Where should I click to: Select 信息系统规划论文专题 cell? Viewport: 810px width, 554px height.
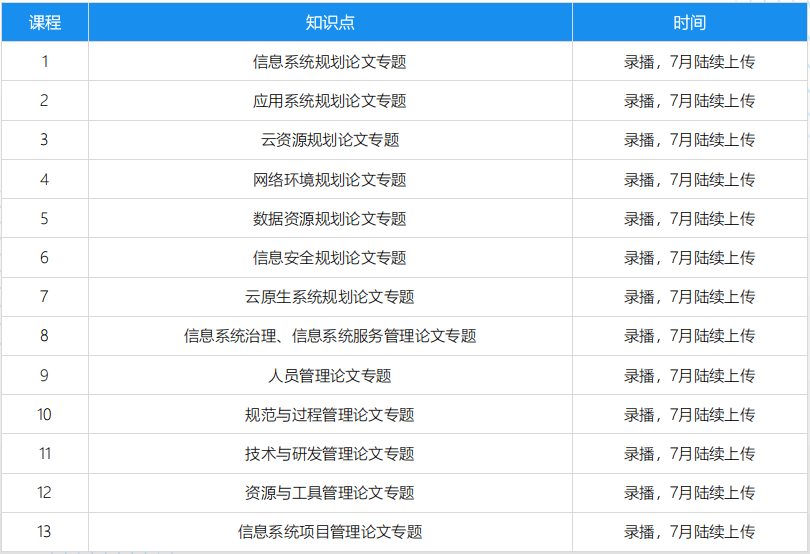point(330,62)
